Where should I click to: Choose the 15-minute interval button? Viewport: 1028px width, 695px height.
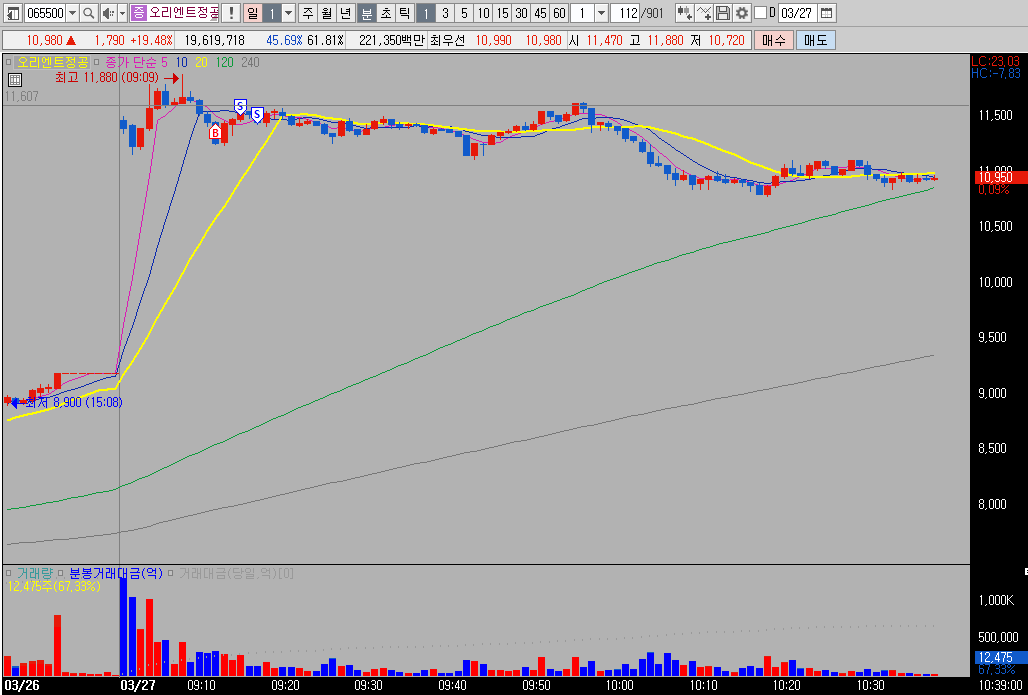pos(502,12)
